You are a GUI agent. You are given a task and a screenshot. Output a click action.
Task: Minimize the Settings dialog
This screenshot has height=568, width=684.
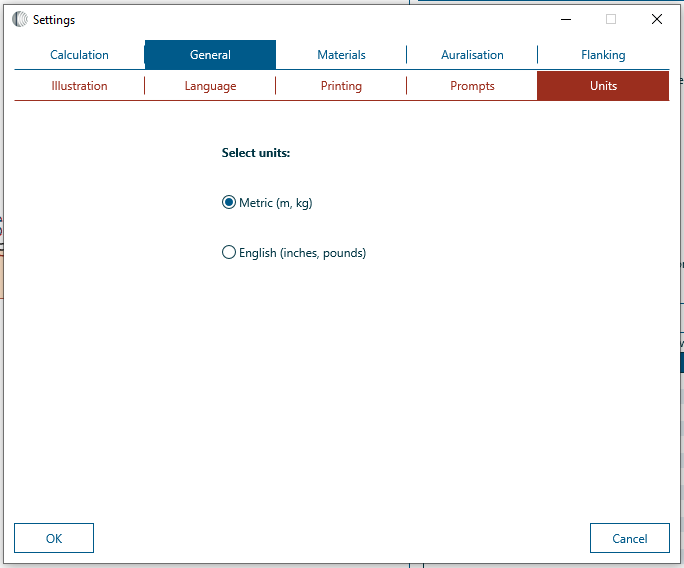pyautogui.click(x=566, y=19)
